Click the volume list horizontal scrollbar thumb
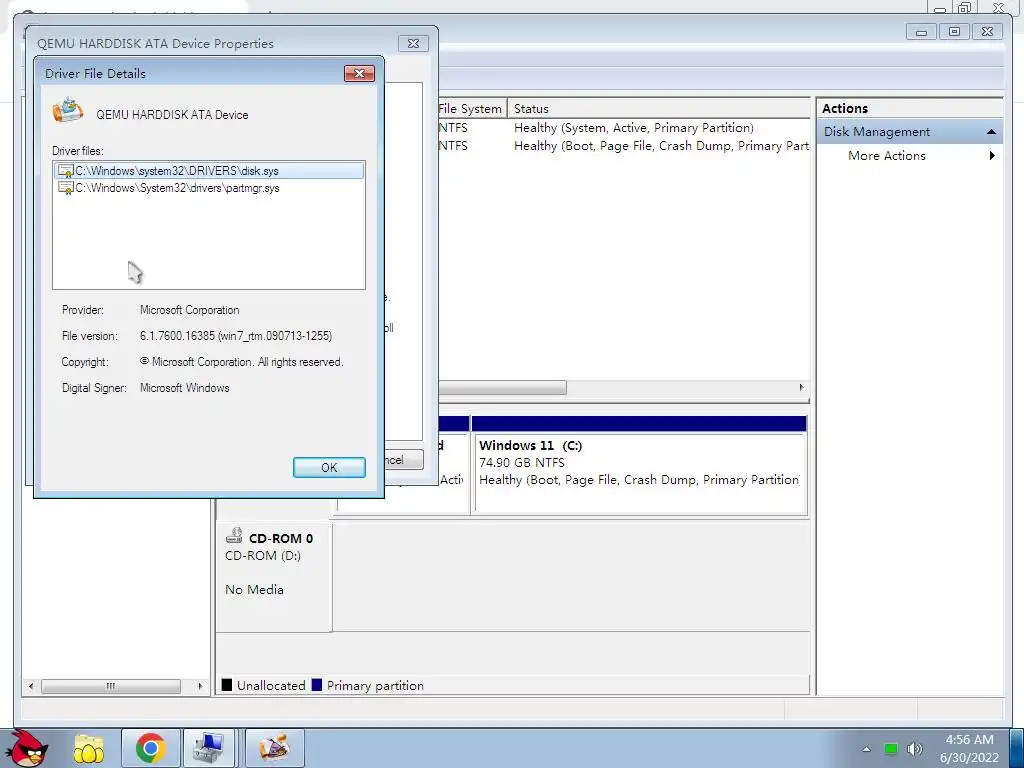Screen dimensions: 1024x768 [x=502, y=388]
